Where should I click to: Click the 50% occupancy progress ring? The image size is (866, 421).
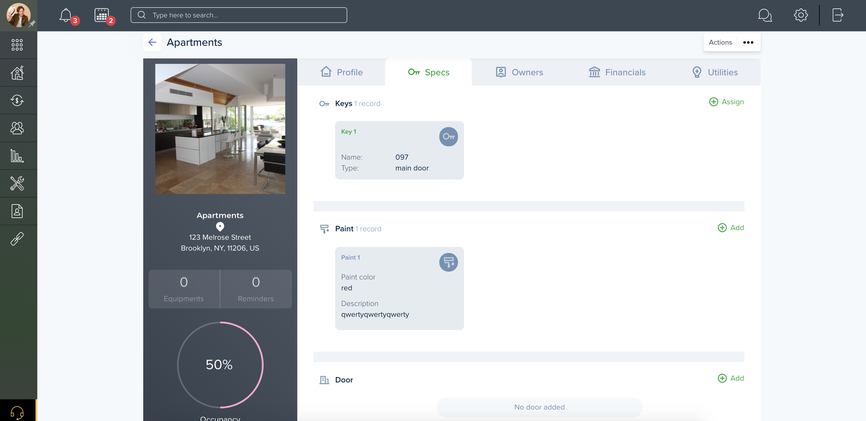pyautogui.click(x=220, y=365)
